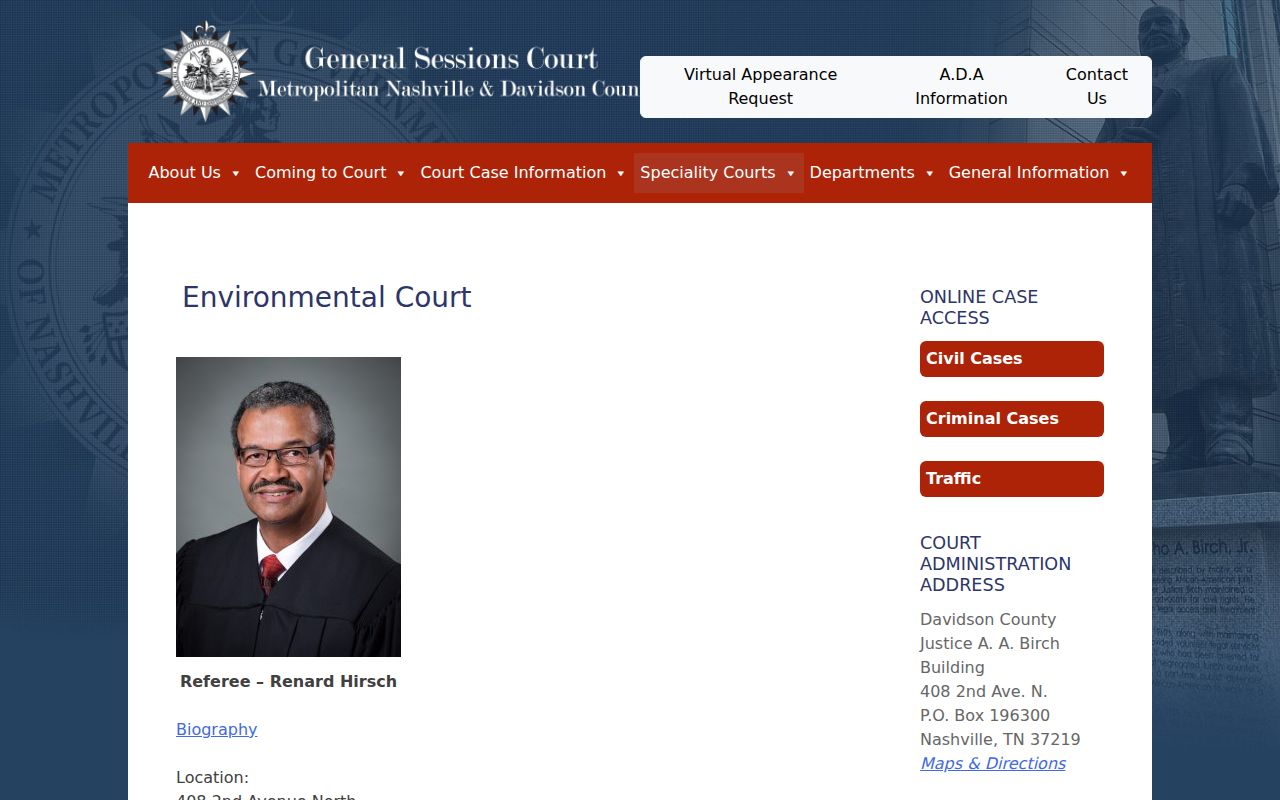The image size is (1280, 800).
Task: Click the ONLINE CASE ACCESS heading
Action: pyautogui.click(x=979, y=307)
